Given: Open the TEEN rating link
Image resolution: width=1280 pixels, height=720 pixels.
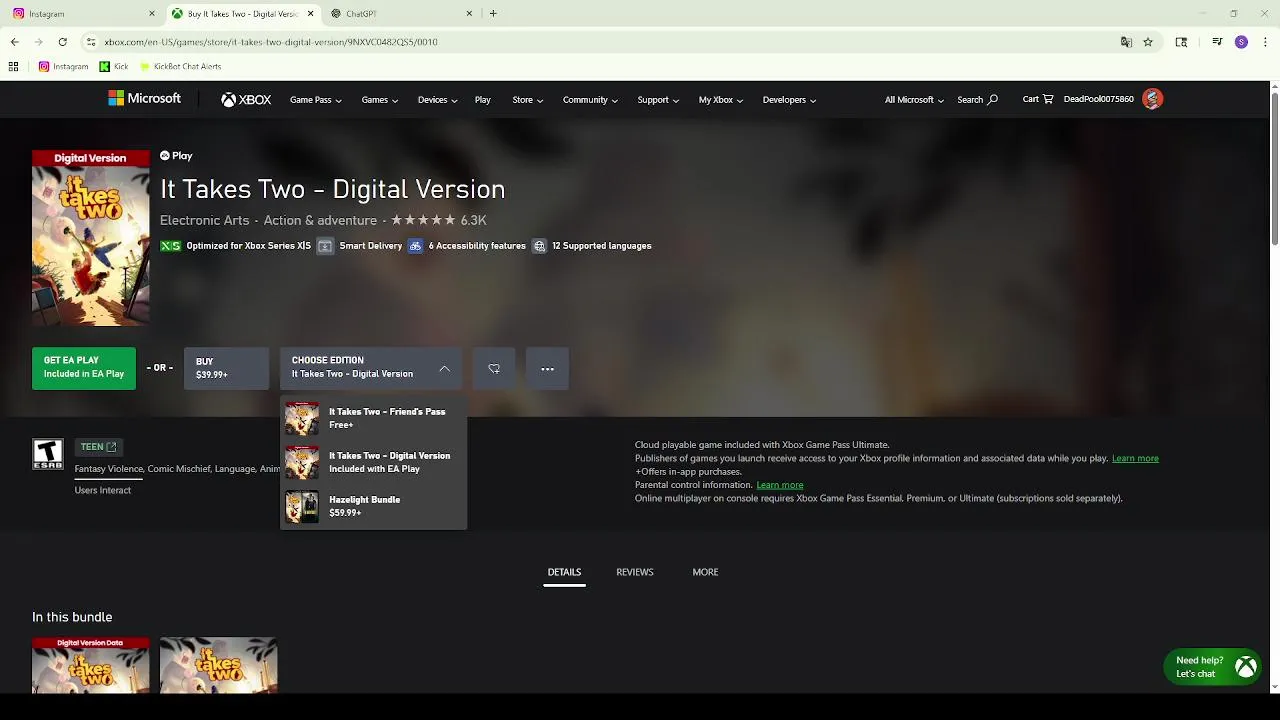Looking at the screenshot, I should [x=99, y=447].
